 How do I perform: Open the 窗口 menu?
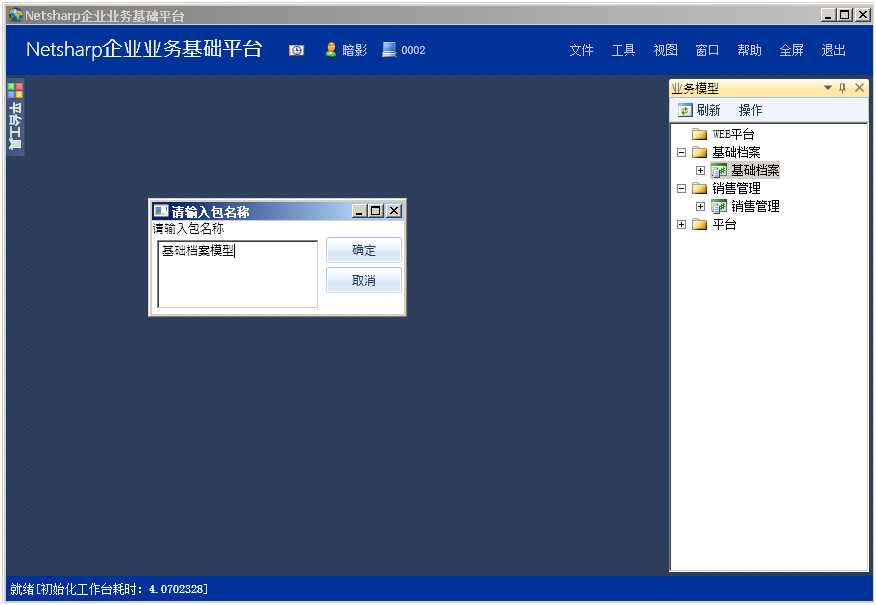pyautogui.click(x=707, y=50)
